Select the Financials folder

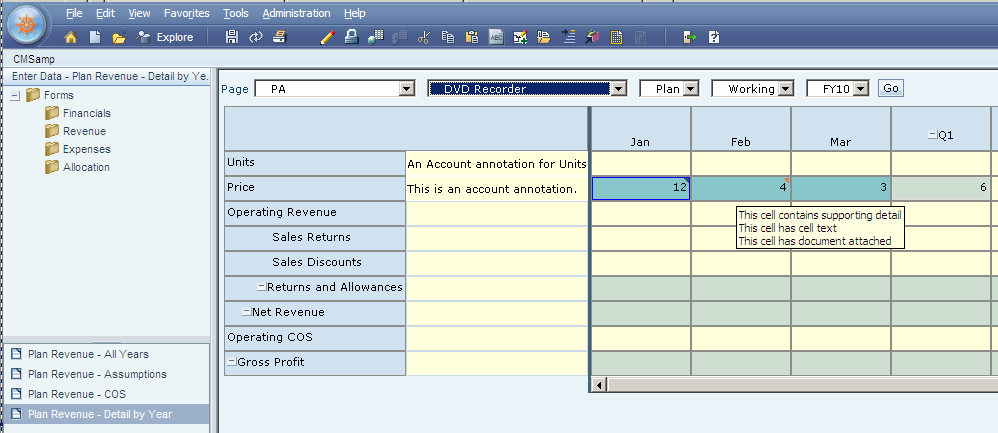[78, 113]
